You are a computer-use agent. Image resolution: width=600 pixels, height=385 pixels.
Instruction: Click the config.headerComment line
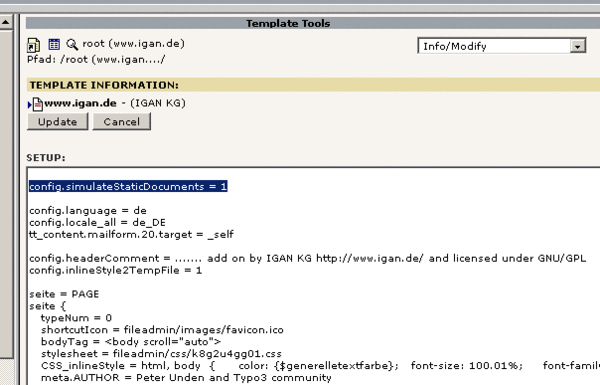(307, 258)
